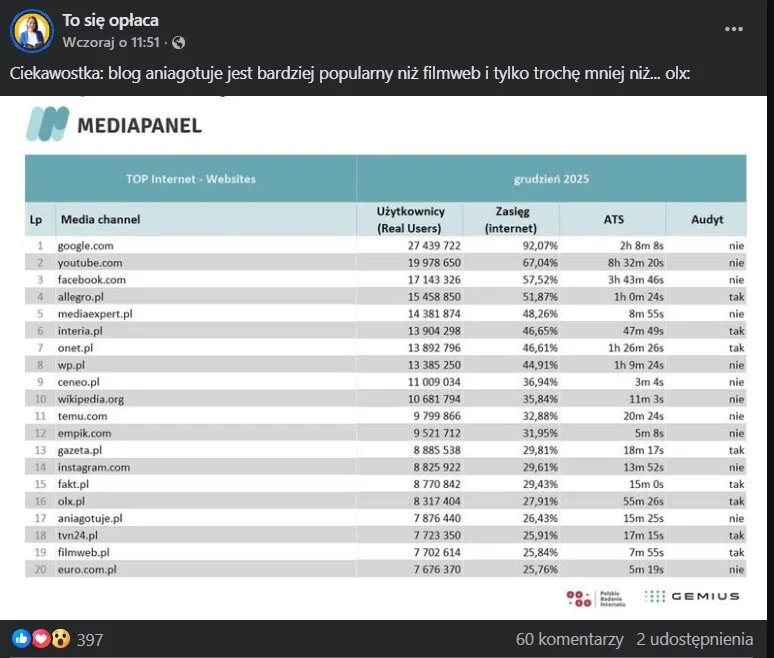Click the Użytkownicy (Real Users) column header

click(418, 219)
